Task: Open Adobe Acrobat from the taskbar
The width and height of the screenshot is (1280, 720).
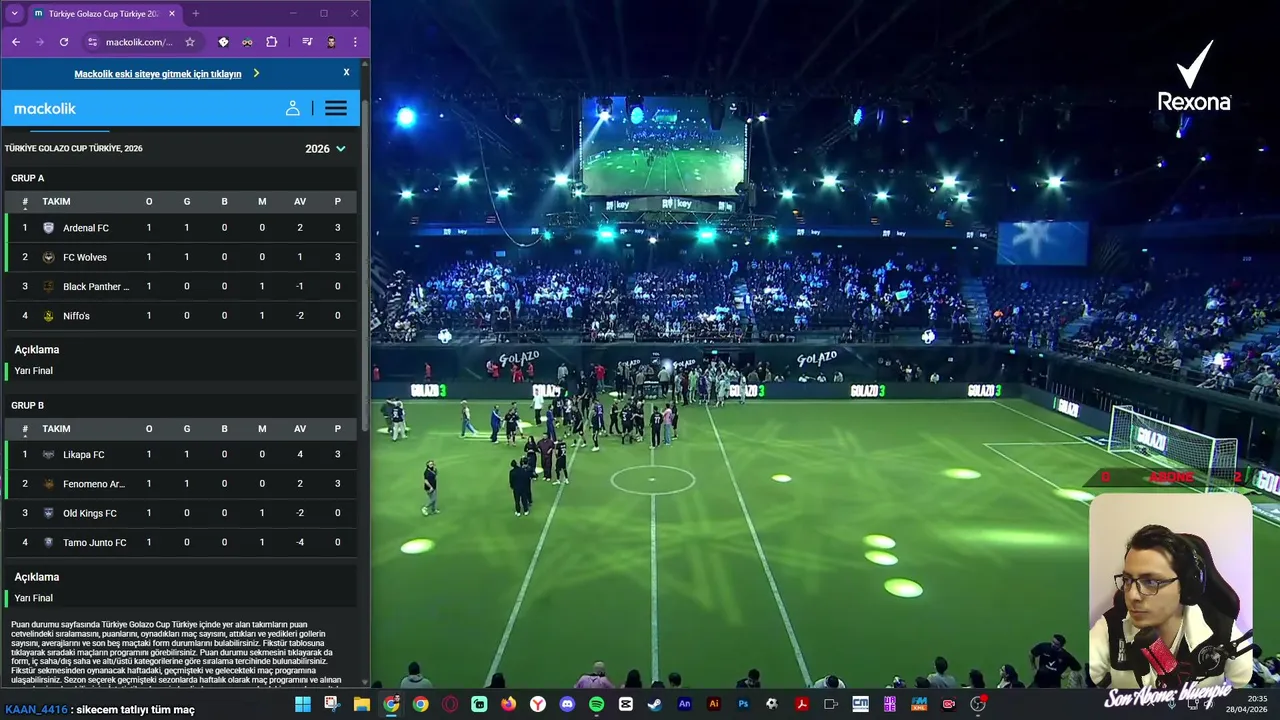Action: 802,704
